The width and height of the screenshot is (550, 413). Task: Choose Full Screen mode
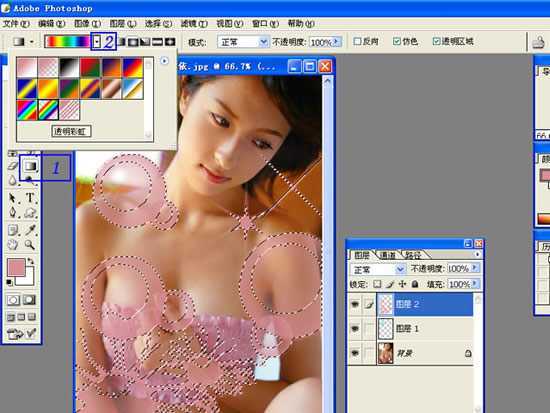pyautogui.click(x=32, y=317)
